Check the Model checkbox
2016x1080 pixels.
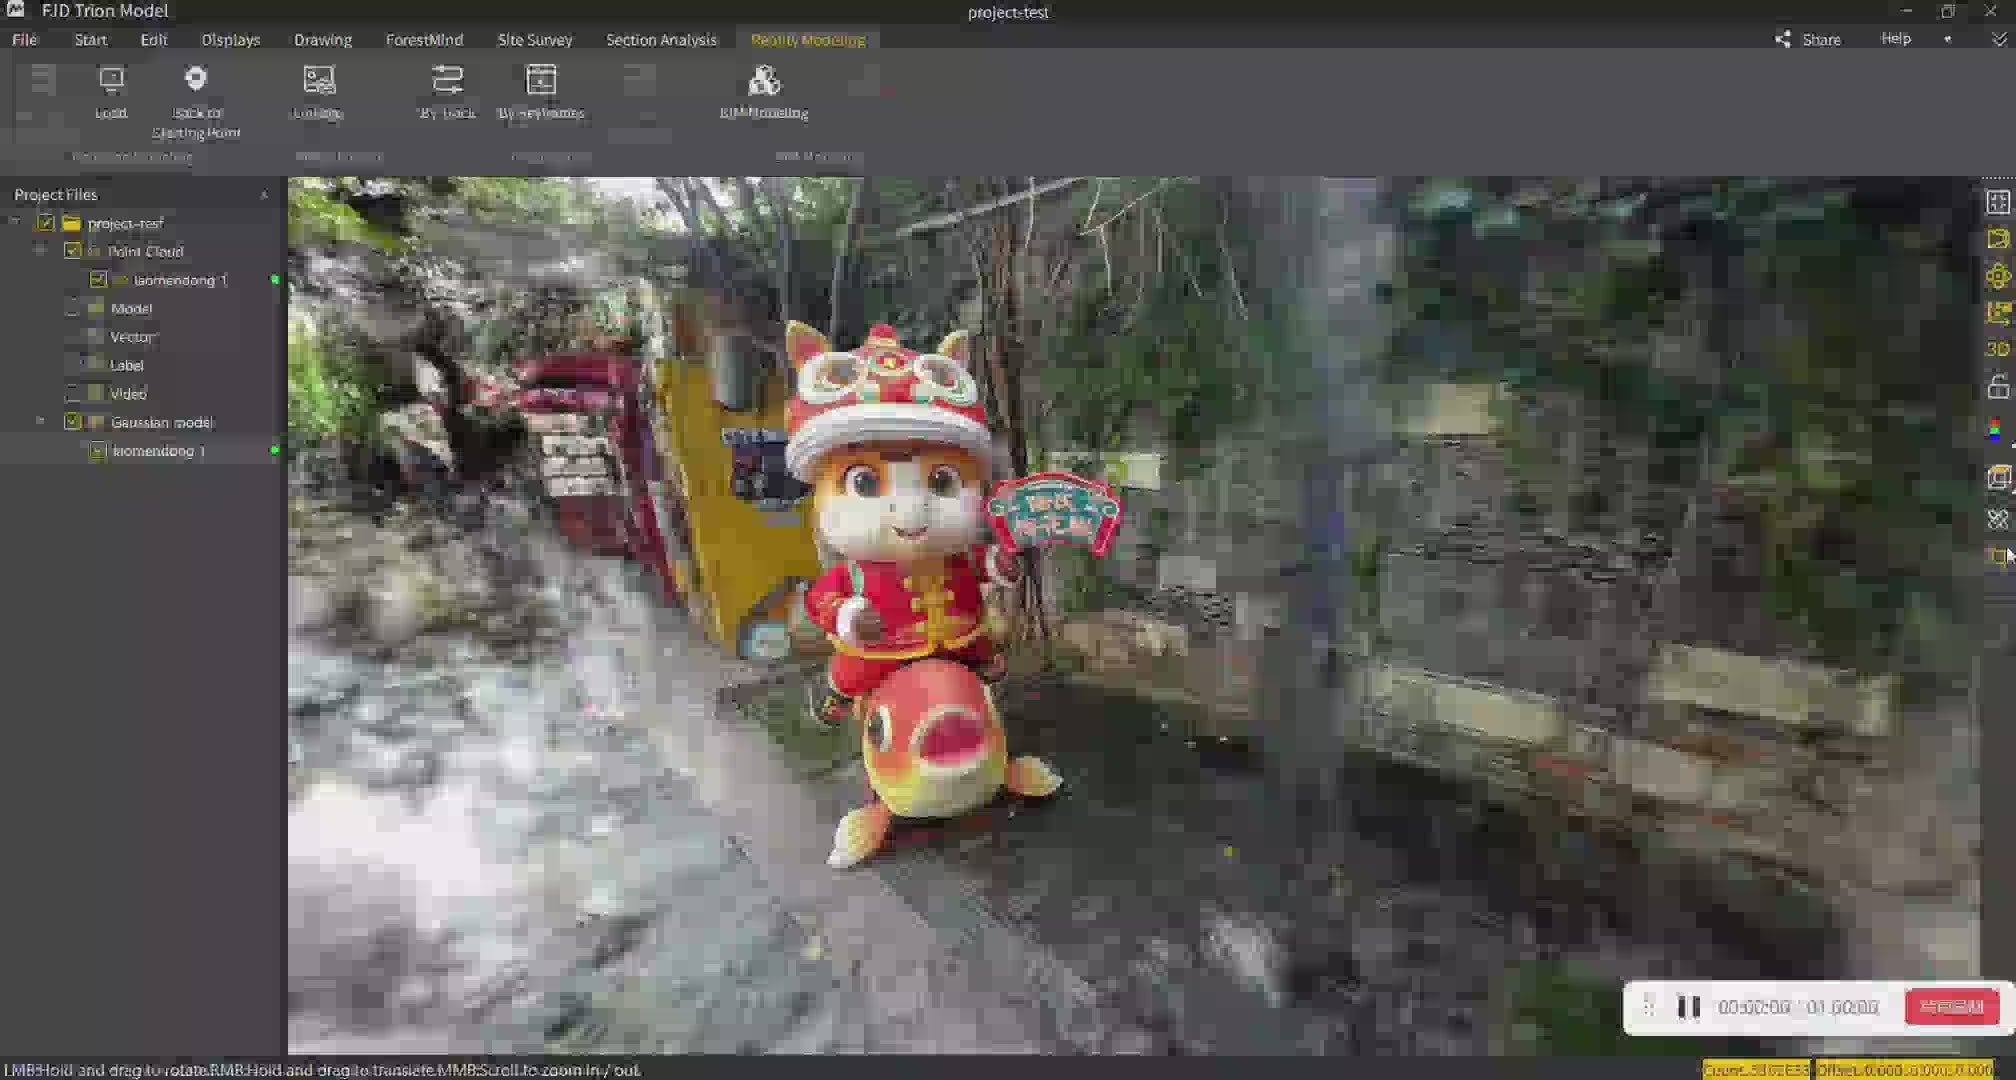click(x=72, y=308)
